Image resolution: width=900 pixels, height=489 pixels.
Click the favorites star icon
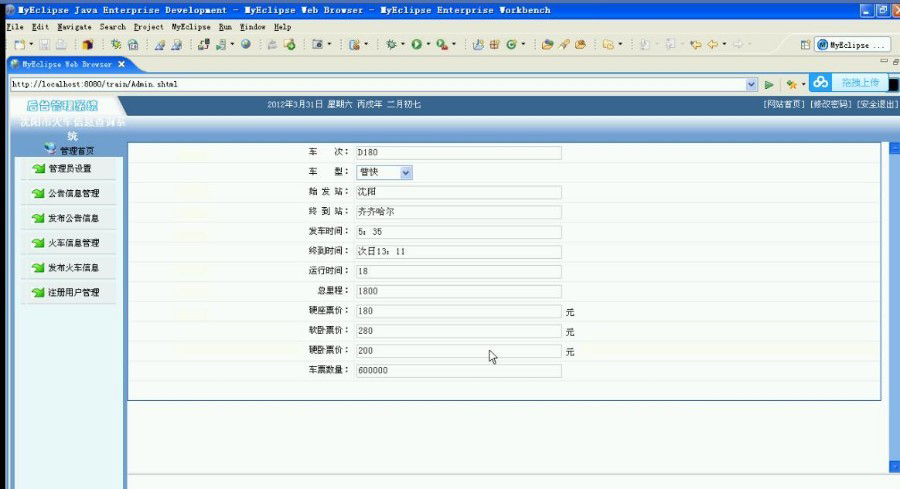(792, 84)
